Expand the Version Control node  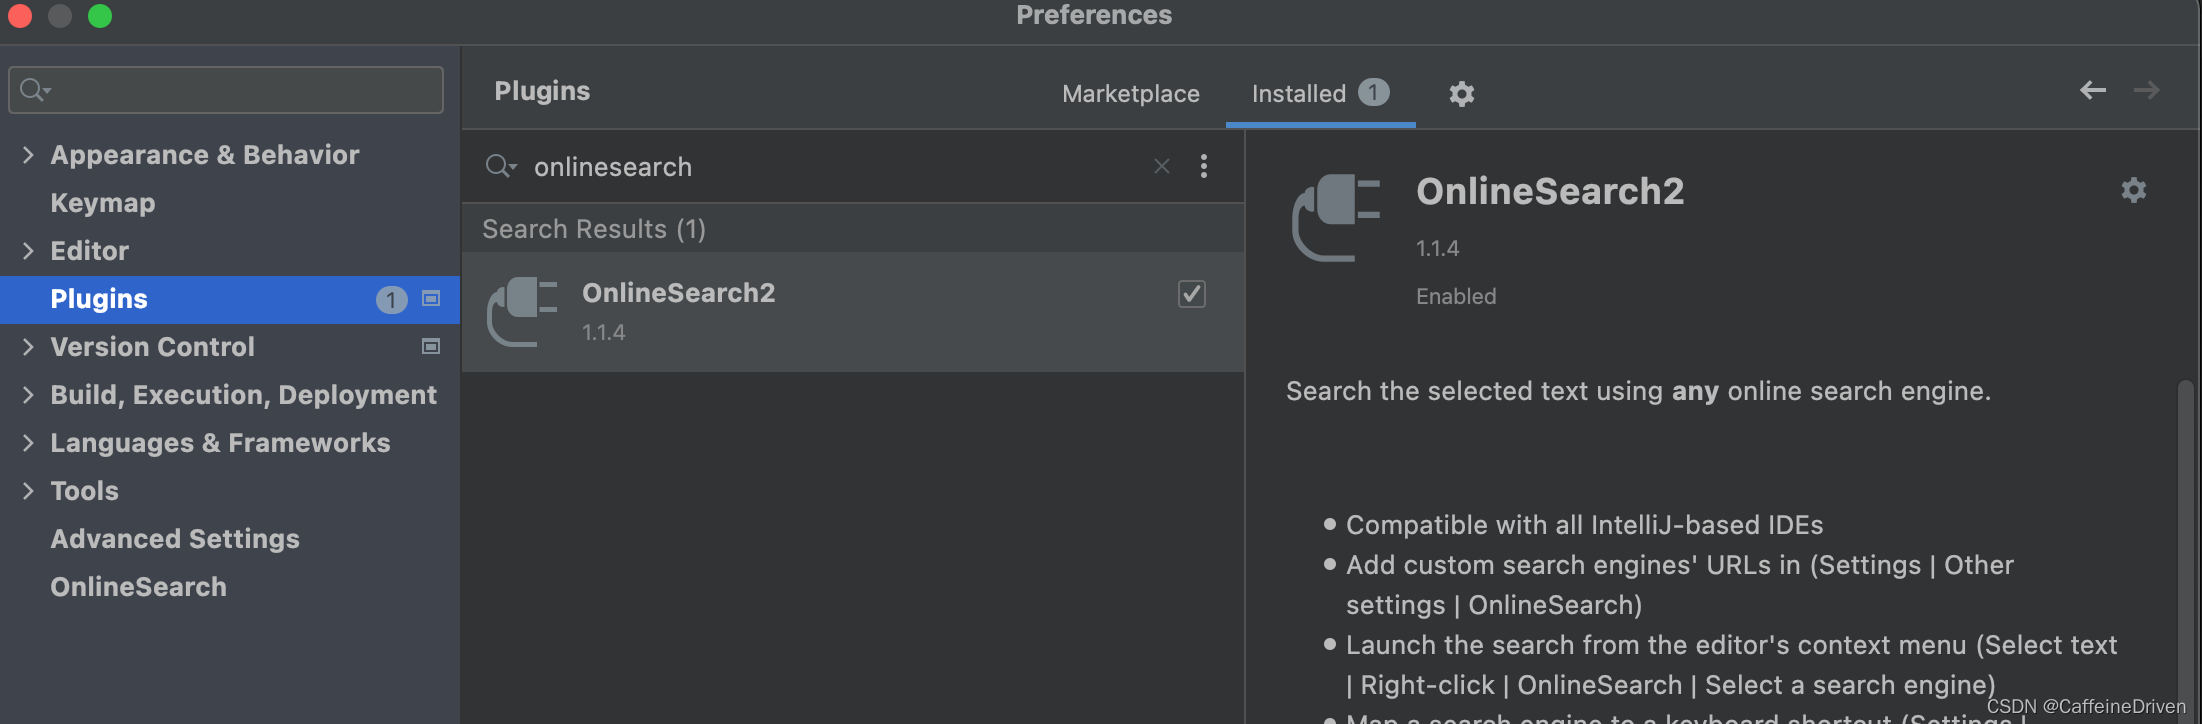(28, 347)
